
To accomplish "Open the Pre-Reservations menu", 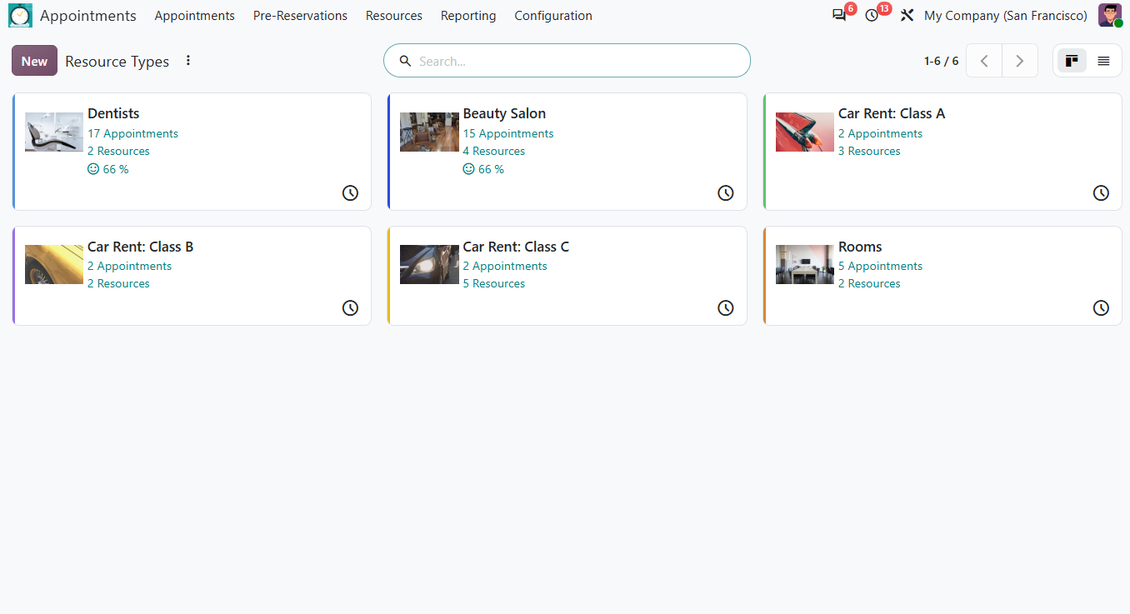I will coord(300,16).
